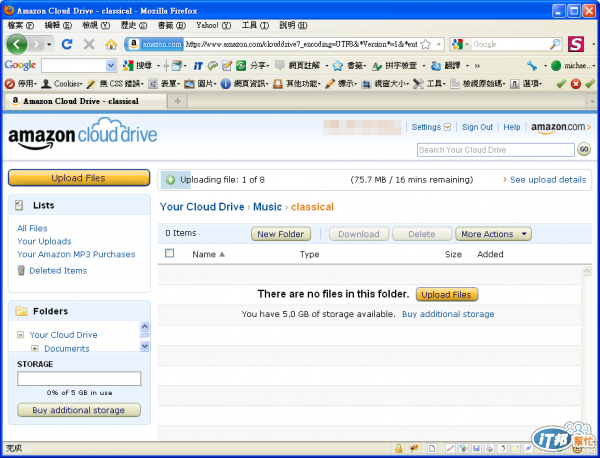
Task: Open the search engine selector dropdown
Action: 466,44
